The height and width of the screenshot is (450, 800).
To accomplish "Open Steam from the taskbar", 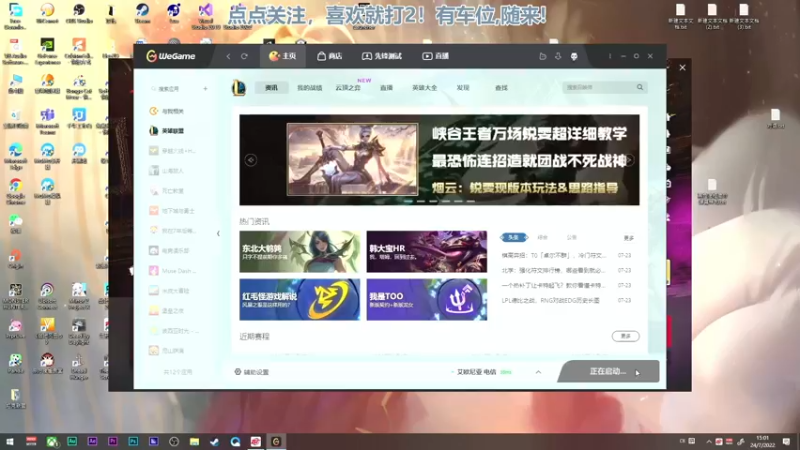I will click(215, 441).
